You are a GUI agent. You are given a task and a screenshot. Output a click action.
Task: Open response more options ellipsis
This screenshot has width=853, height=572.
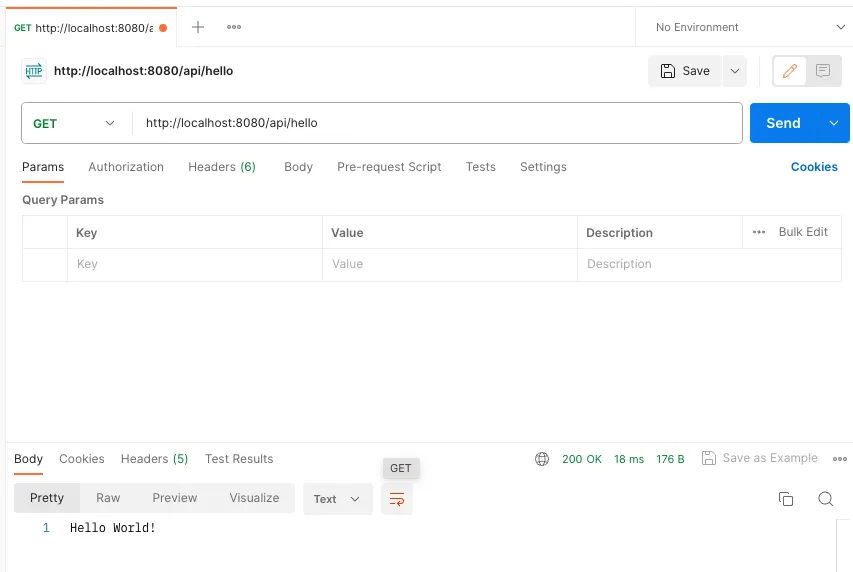click(839, 459)
